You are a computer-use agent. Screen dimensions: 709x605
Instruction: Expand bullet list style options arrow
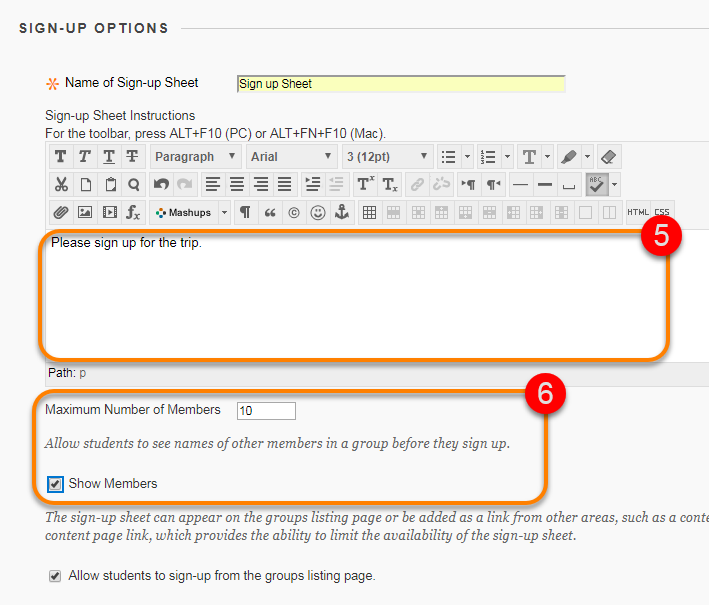point(468,157)
